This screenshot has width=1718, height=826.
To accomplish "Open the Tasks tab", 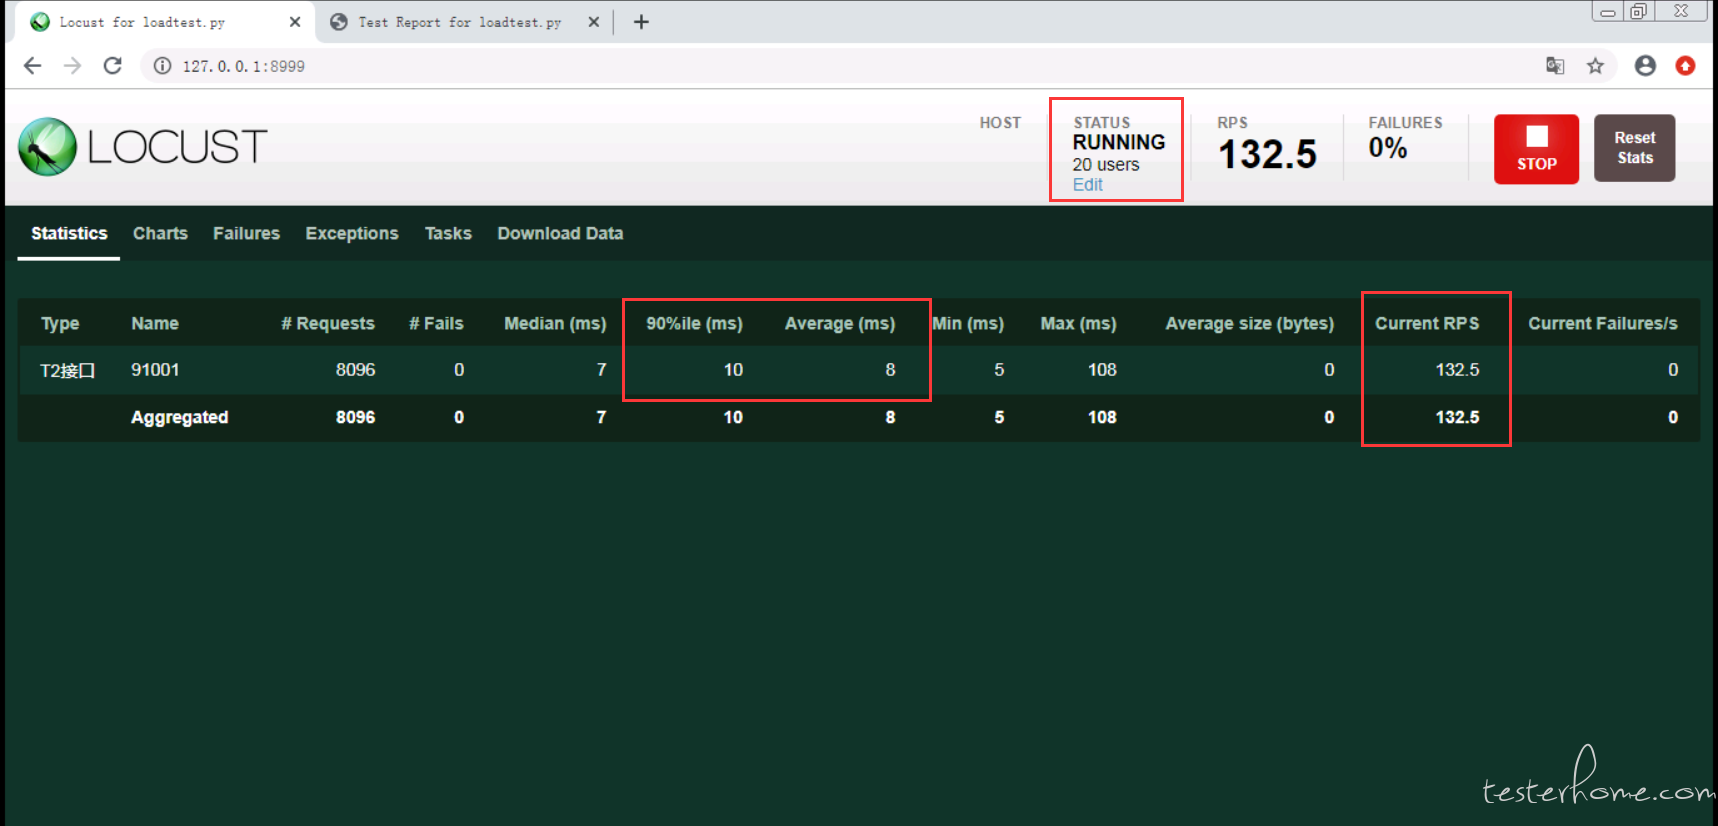I will pyautogui.click(x=448, y=233).
